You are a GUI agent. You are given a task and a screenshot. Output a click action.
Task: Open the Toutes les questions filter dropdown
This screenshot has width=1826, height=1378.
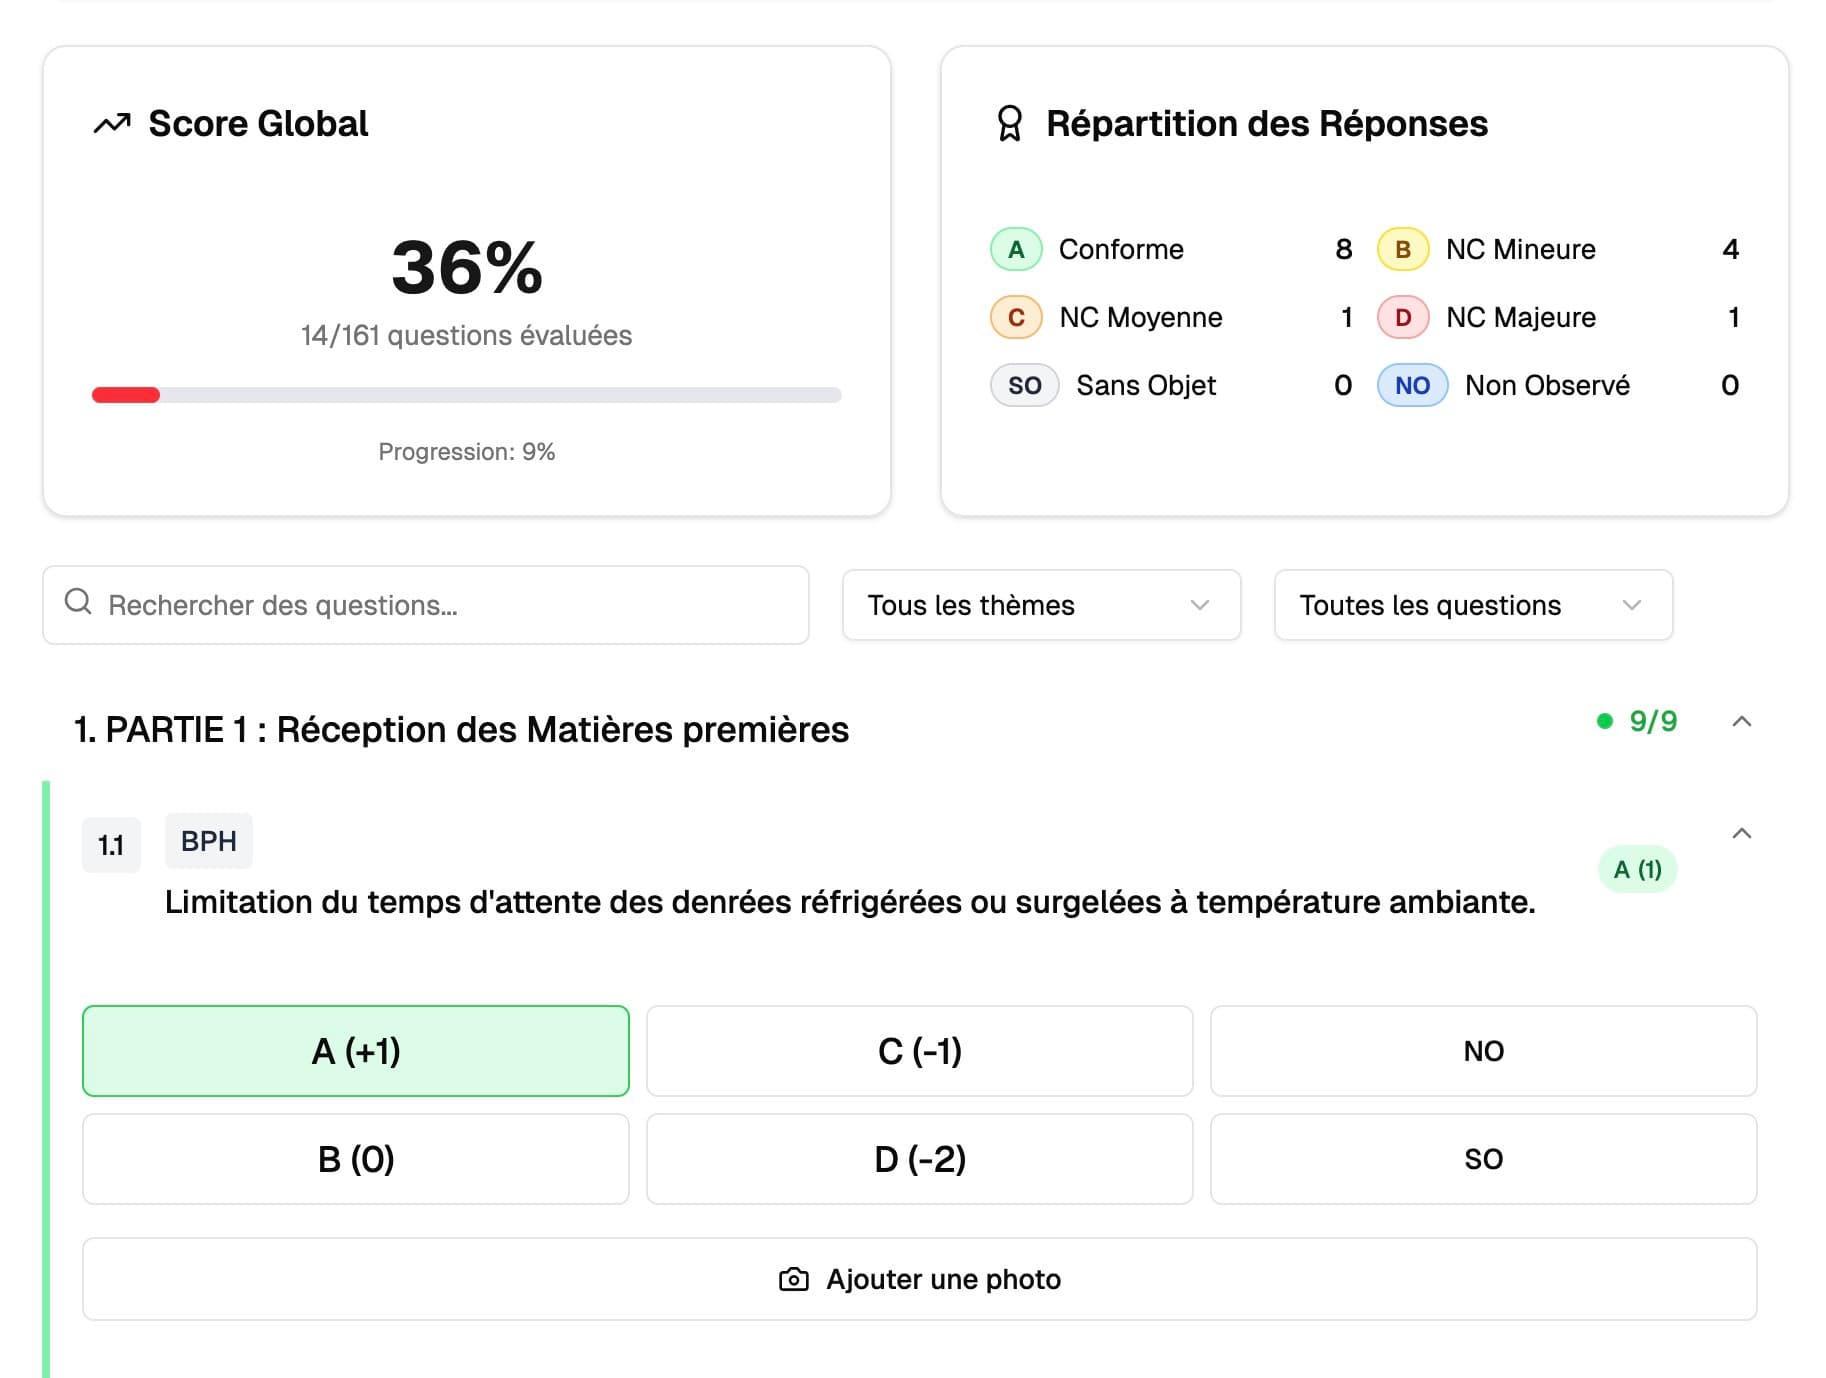(x=1472, y=605)
